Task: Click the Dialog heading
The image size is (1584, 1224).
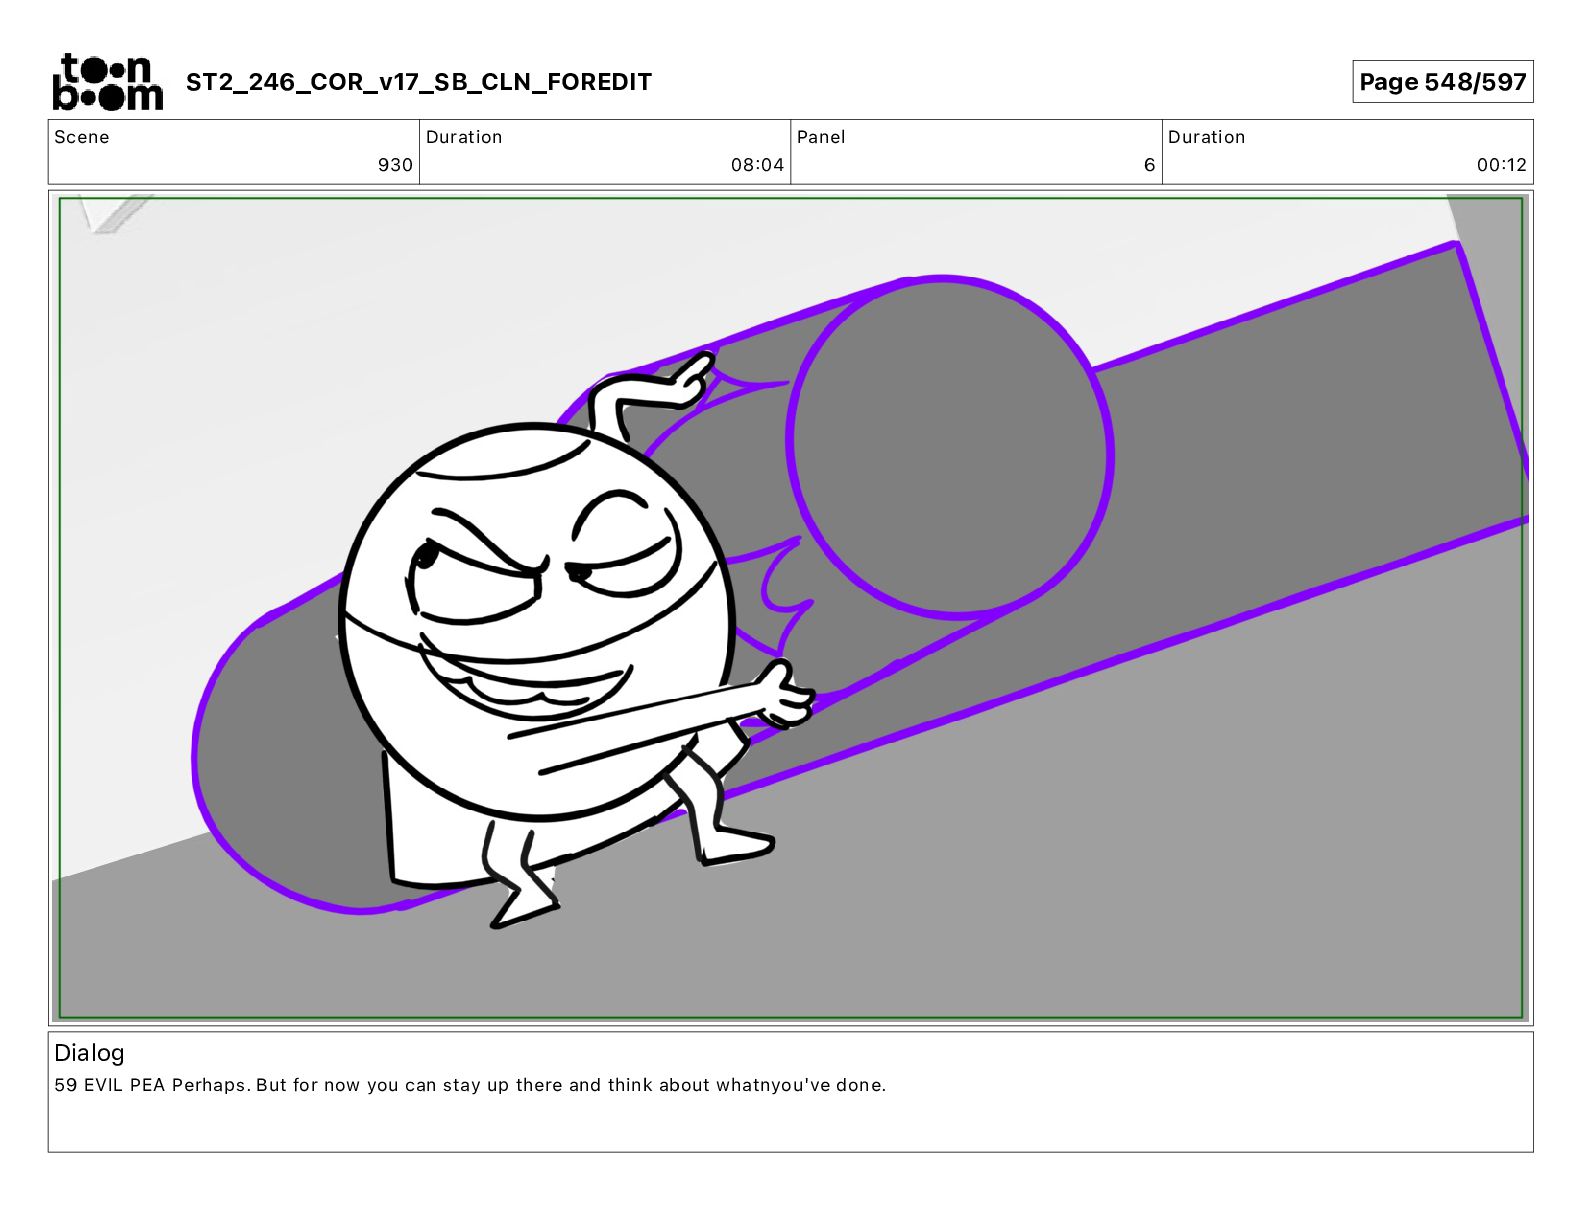Action: point(89,1053)
